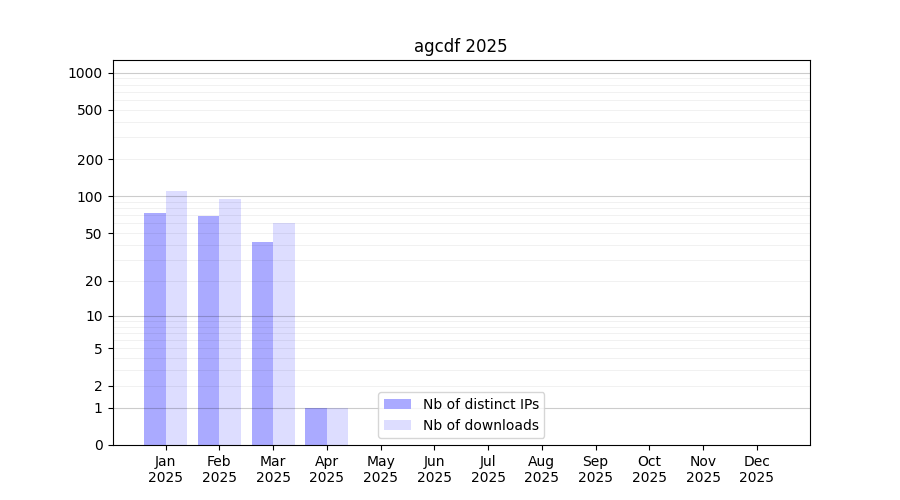Click the May 2025 x-axis label

[x=380, y=469]
